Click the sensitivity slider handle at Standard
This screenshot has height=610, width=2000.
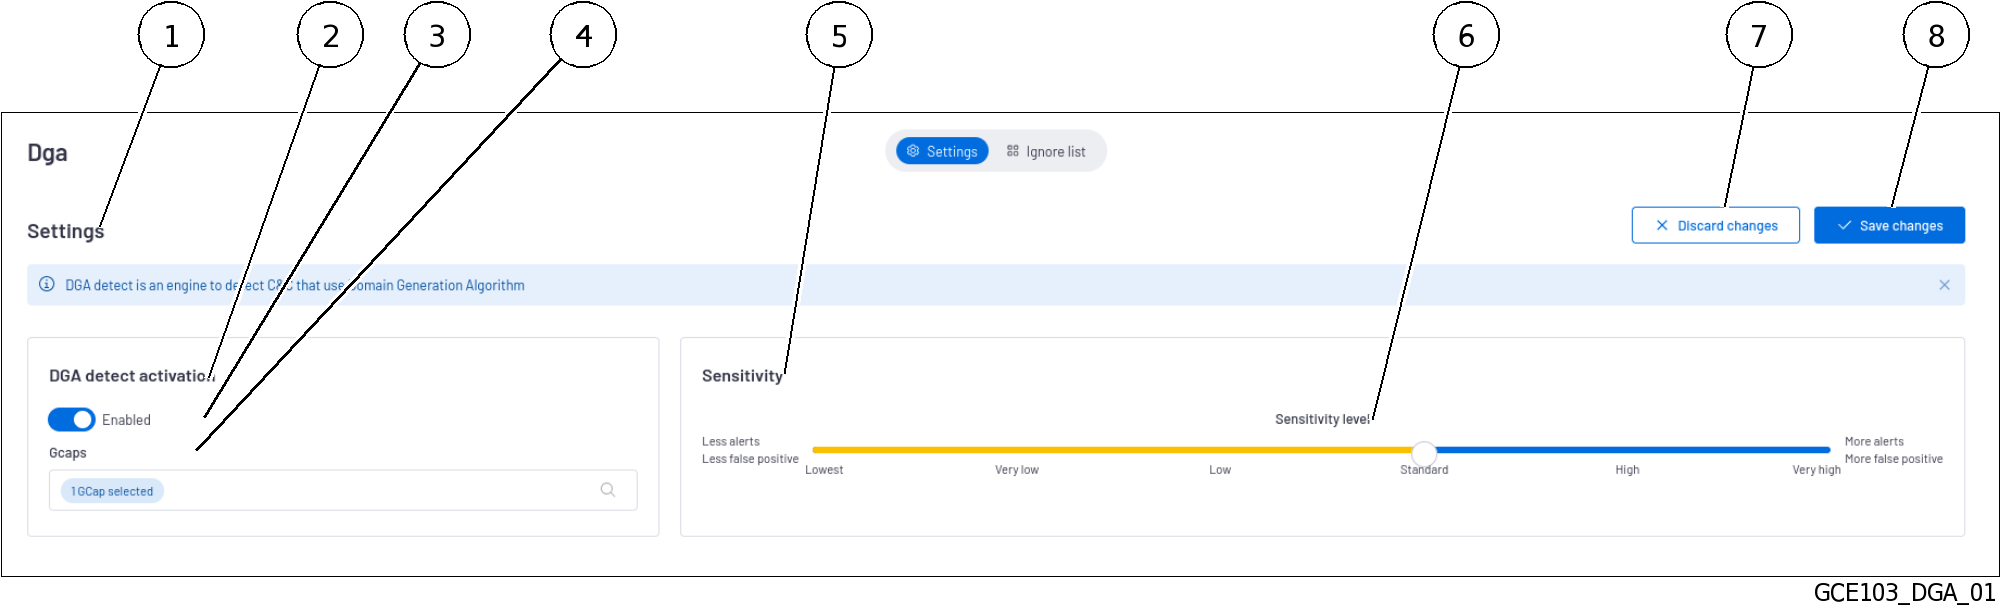(1424, 453)
